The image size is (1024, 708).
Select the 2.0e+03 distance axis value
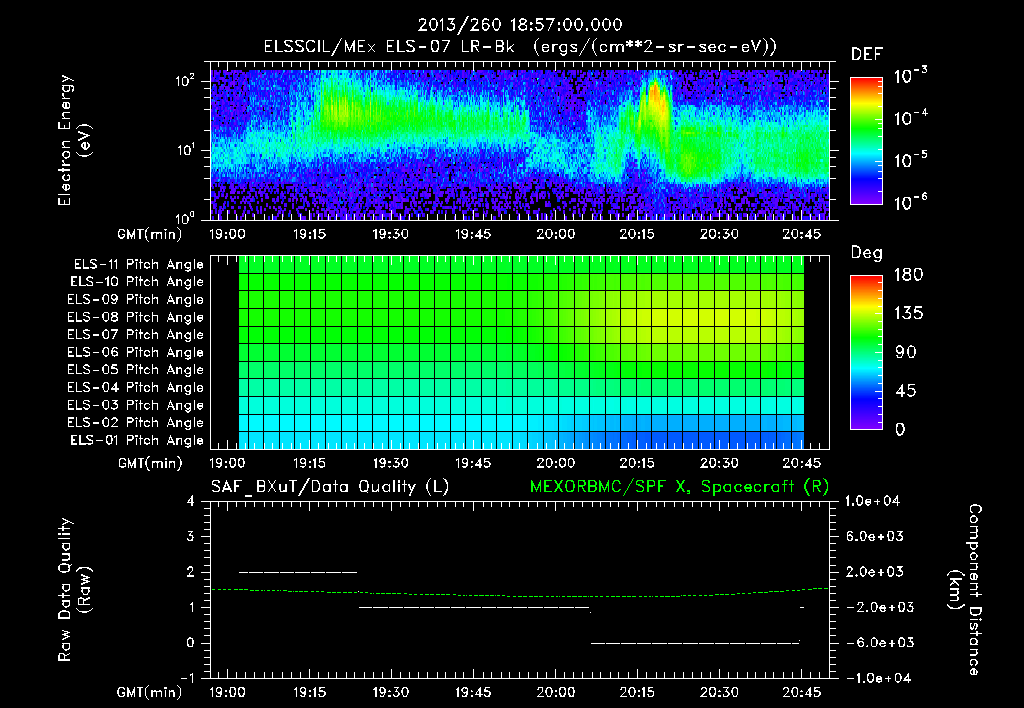874,572
